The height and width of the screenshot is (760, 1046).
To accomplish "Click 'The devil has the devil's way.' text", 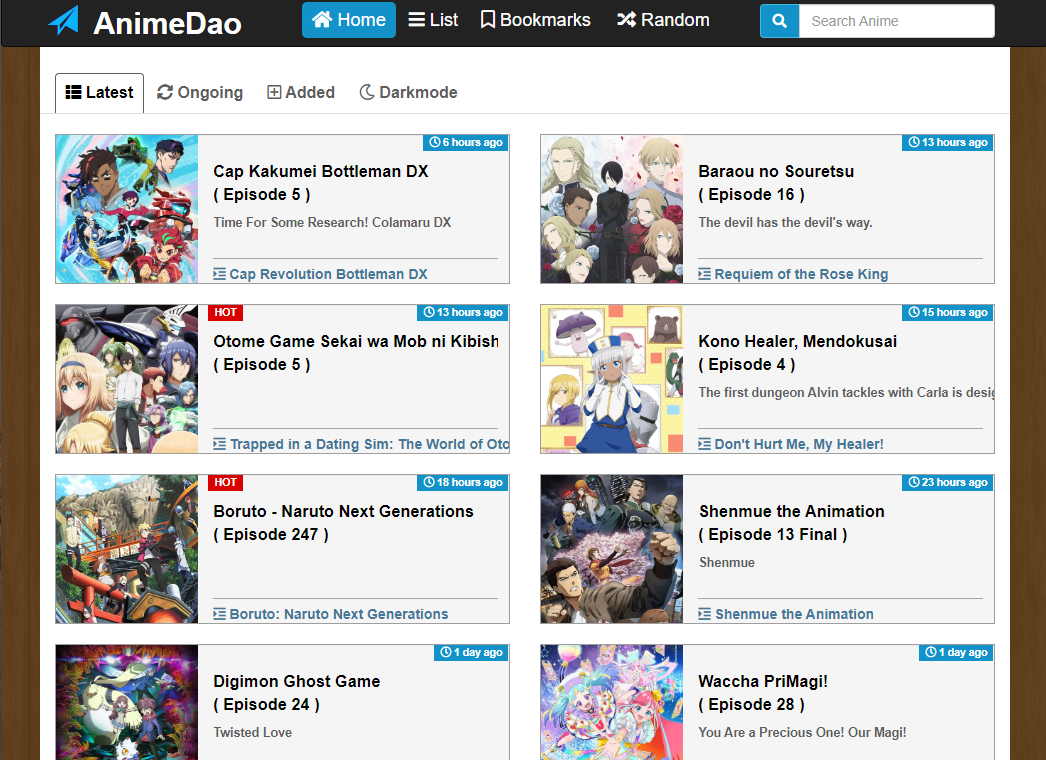I will [785, 223].
